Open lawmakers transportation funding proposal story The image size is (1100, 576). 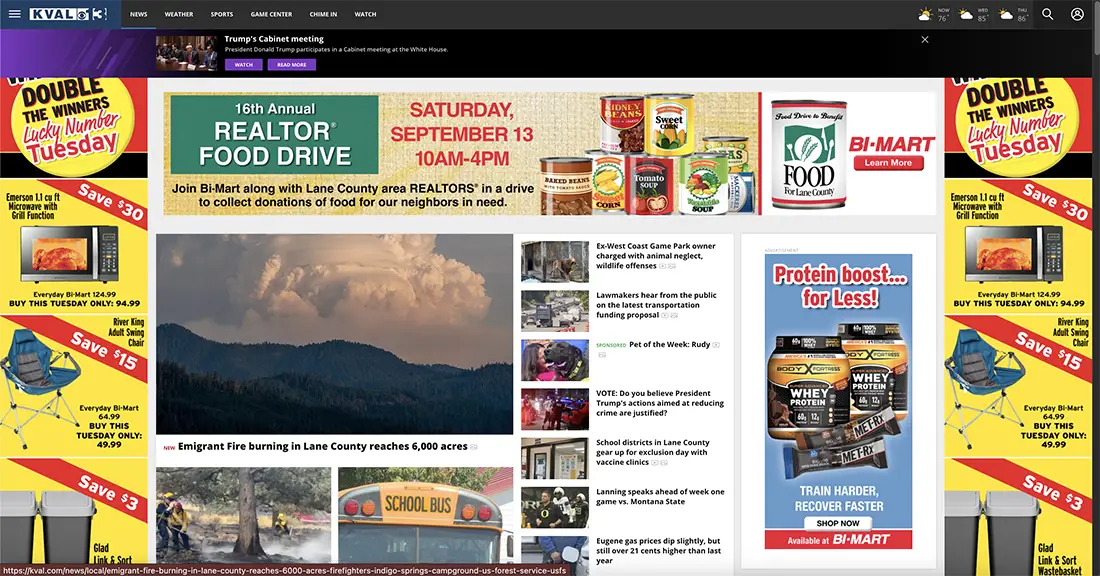[x=657, y=305]
